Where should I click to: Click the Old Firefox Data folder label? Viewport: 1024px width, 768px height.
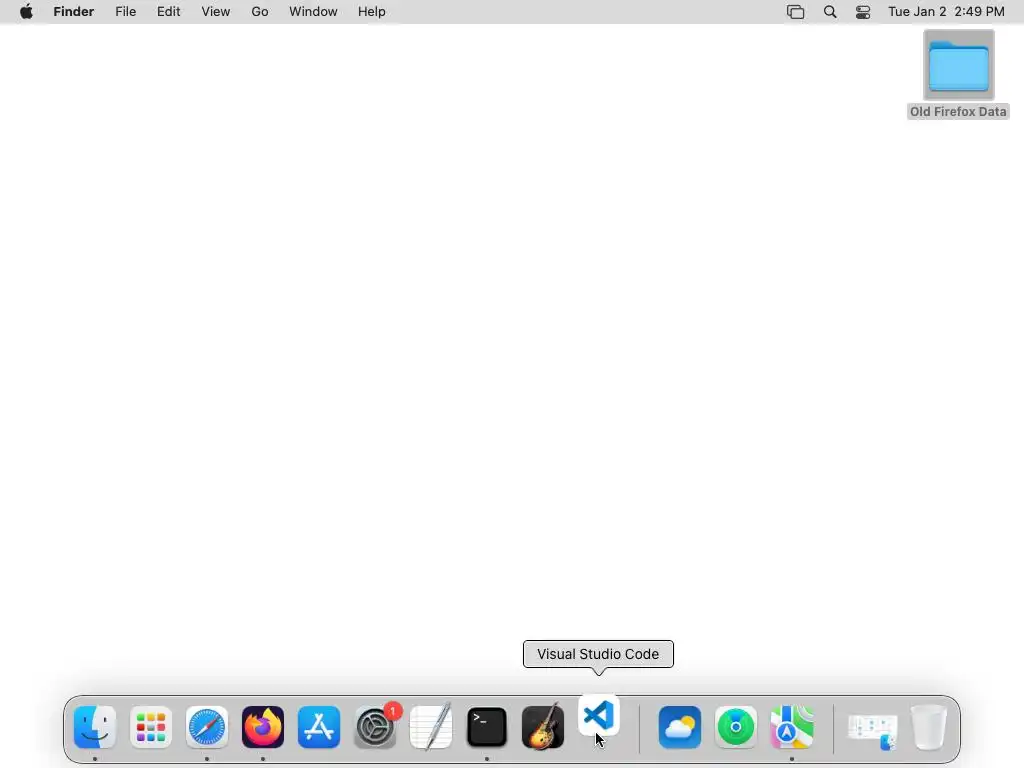pos(958,112)
